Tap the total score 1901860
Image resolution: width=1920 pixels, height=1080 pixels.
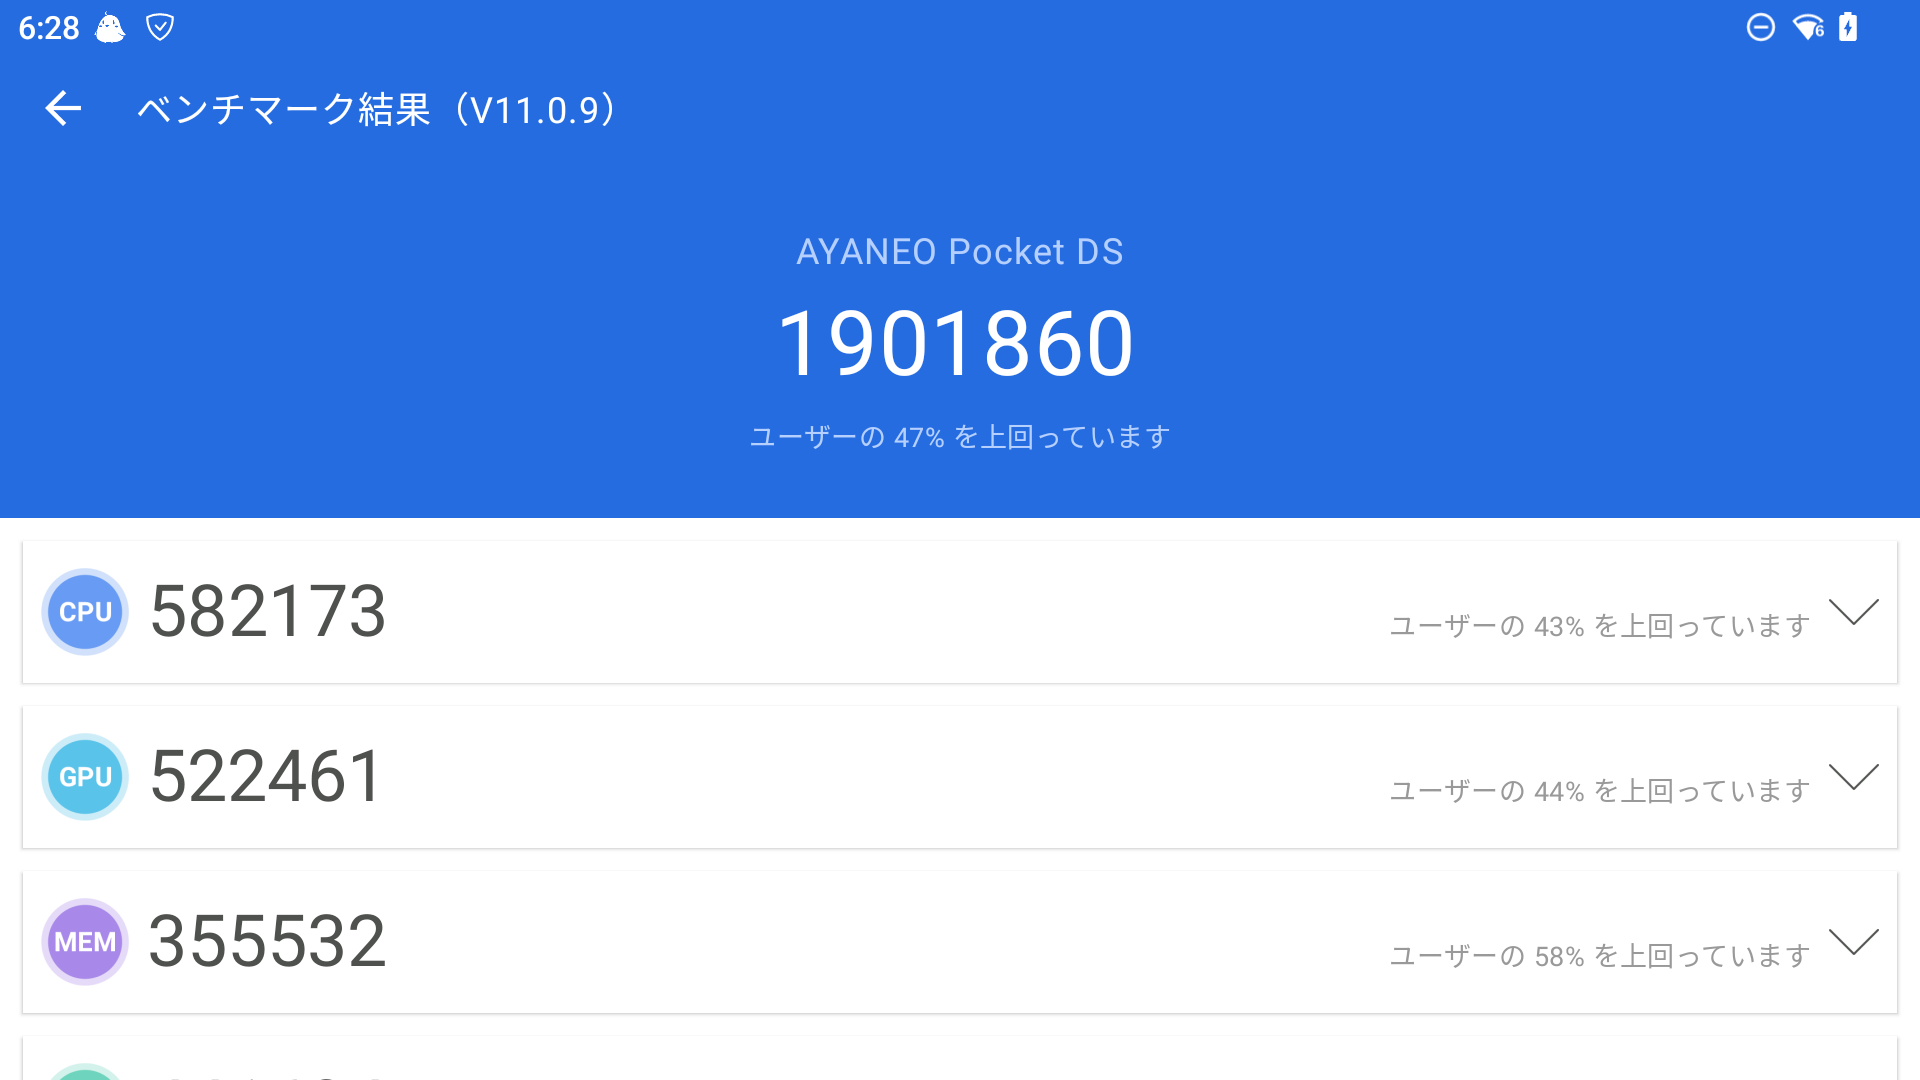(x=957, y=344)
